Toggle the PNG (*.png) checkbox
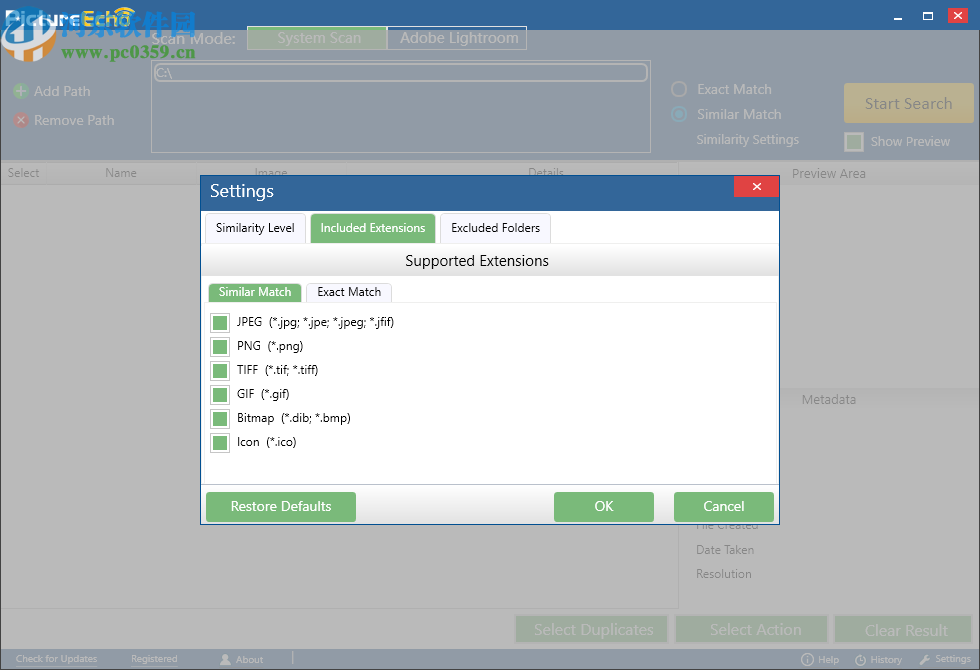This screenshot has width=980, height=670. tap(220, 346)
